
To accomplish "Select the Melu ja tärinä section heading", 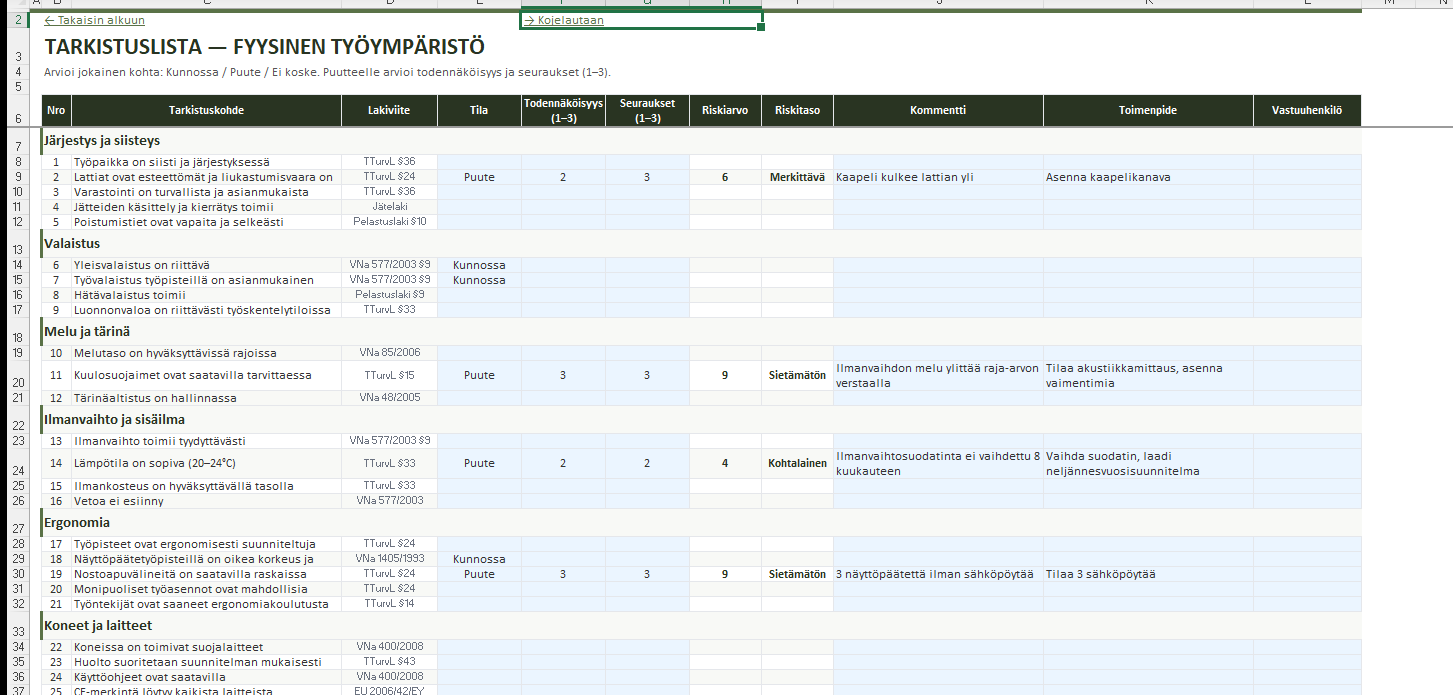I will coord(86,331).
